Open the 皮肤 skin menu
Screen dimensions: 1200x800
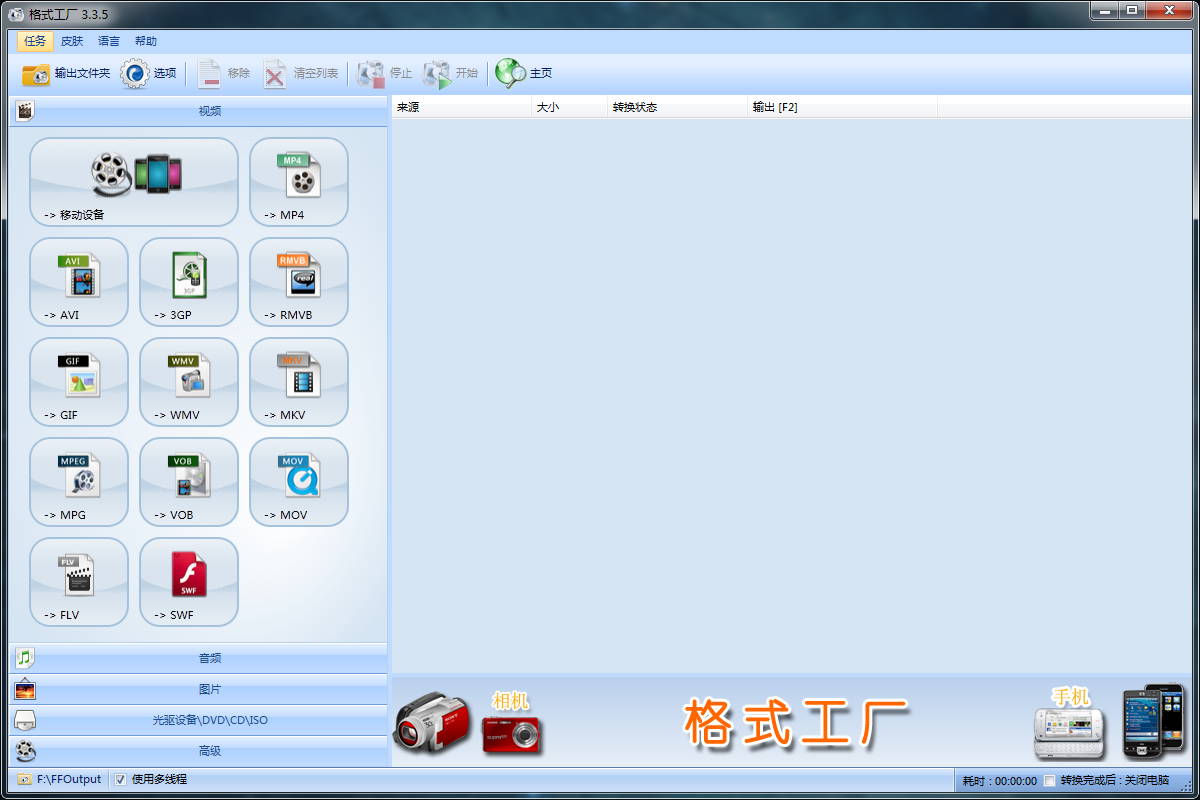(x=72, y=41)
